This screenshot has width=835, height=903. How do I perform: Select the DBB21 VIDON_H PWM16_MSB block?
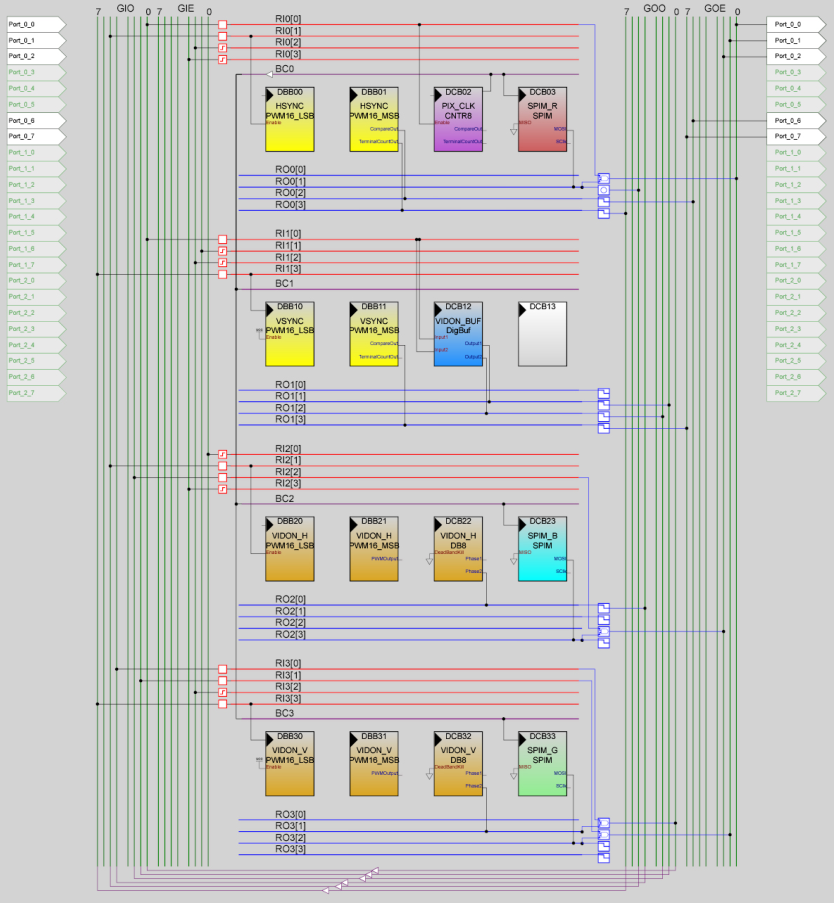point(374,549)
